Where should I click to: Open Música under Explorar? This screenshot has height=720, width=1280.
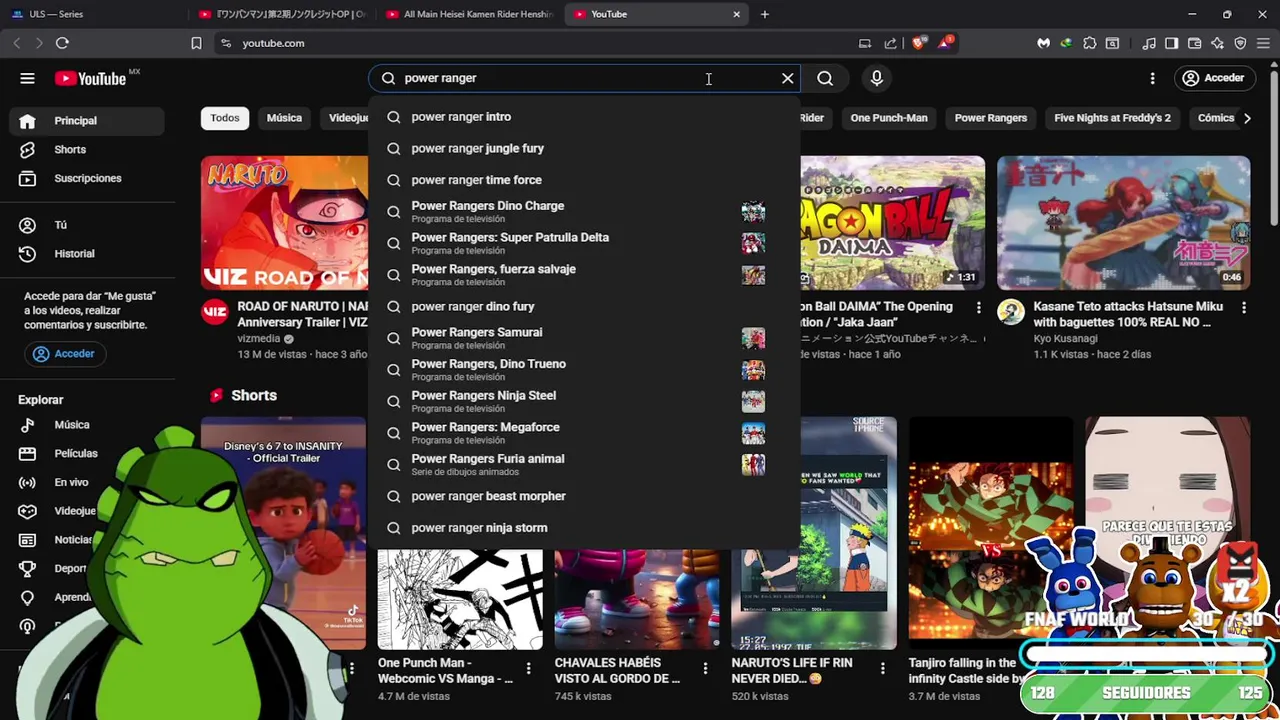tap(88, 425)
